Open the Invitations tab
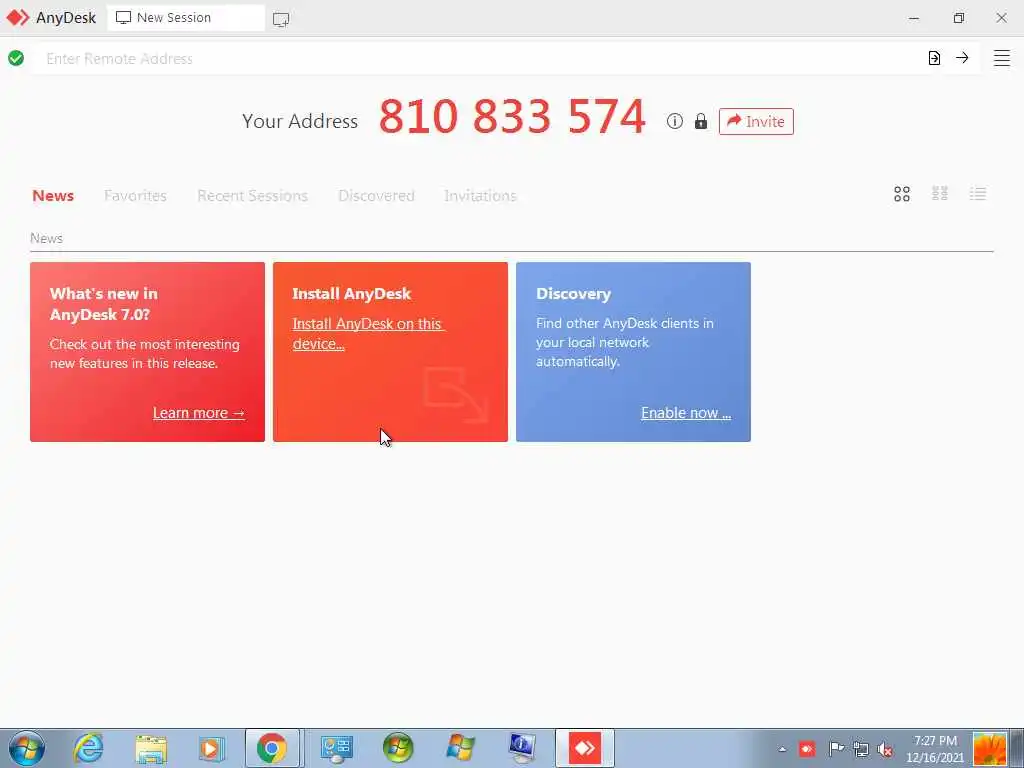Screen dimensions: 1024x768 coord(480,195)
